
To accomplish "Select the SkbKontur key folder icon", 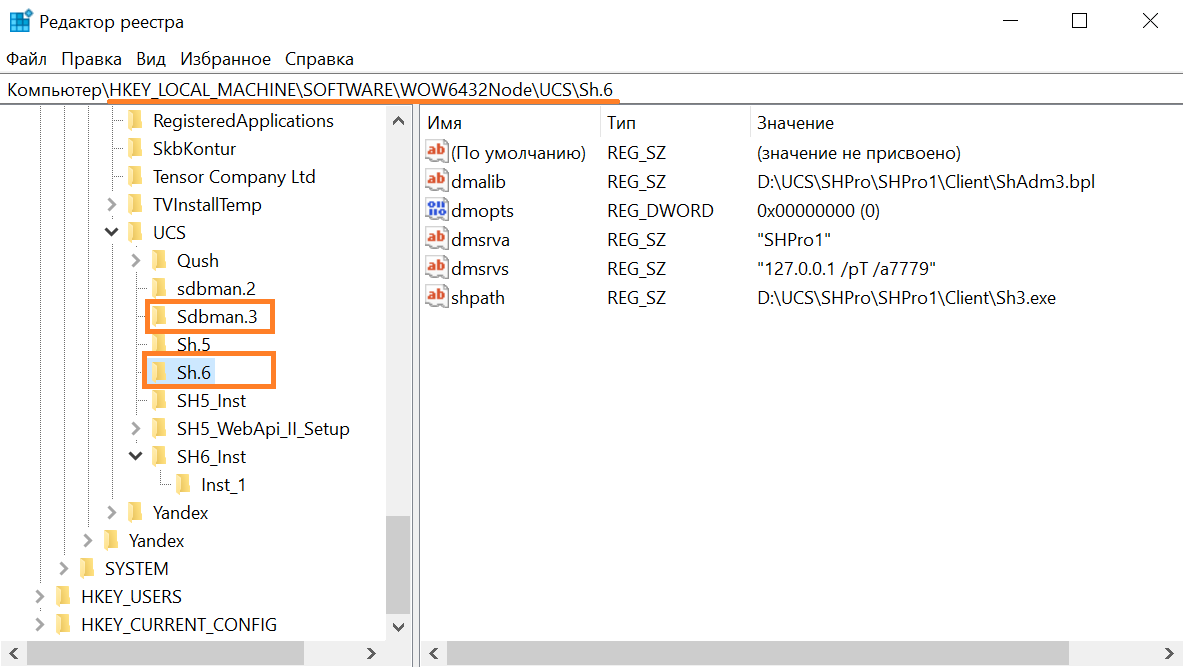I will (x=135, y=149).
